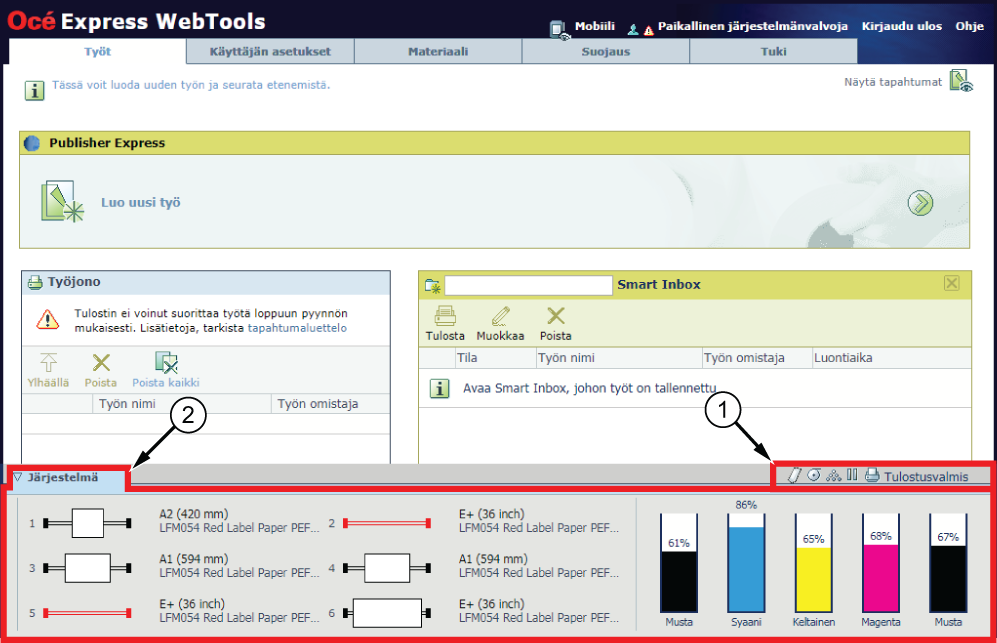This screenshot has width=997, height=643.
Task: Click the Keltainen ink level bar
Action: 813,563
